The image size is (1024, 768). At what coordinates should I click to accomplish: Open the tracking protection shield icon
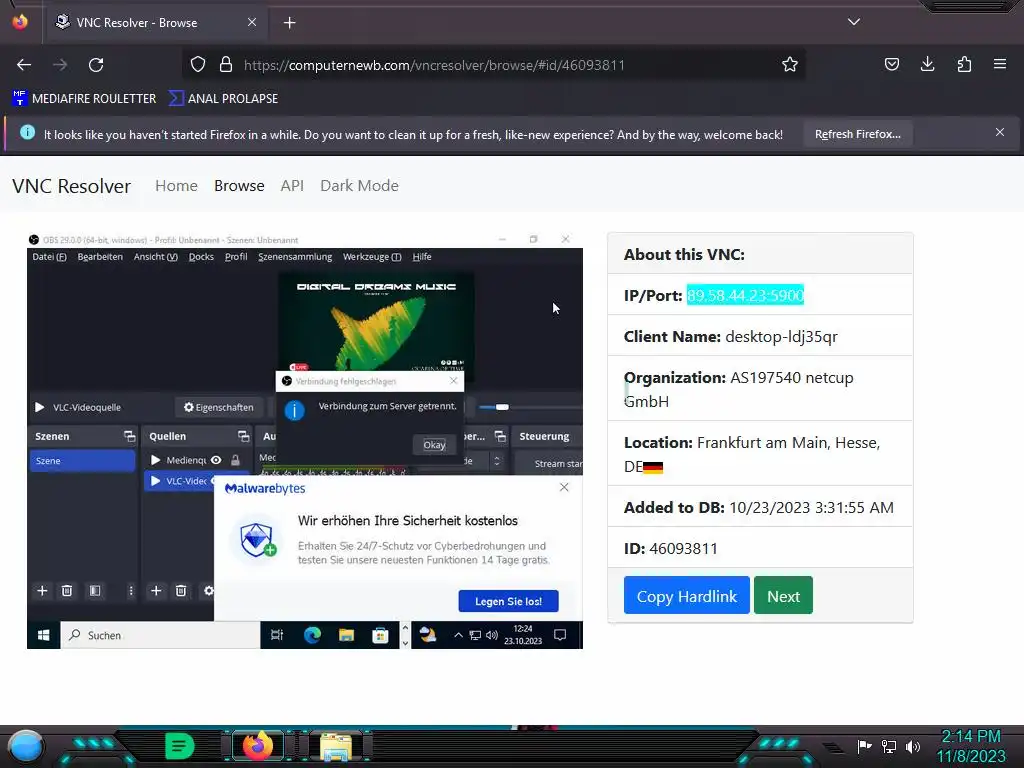(x=198, y=64)
